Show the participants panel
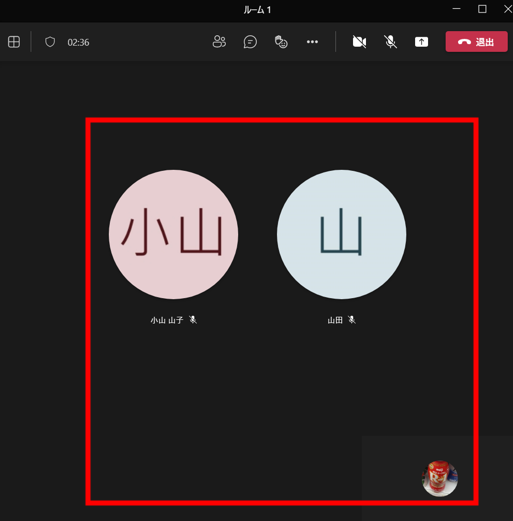 click(x=219, y=42)
